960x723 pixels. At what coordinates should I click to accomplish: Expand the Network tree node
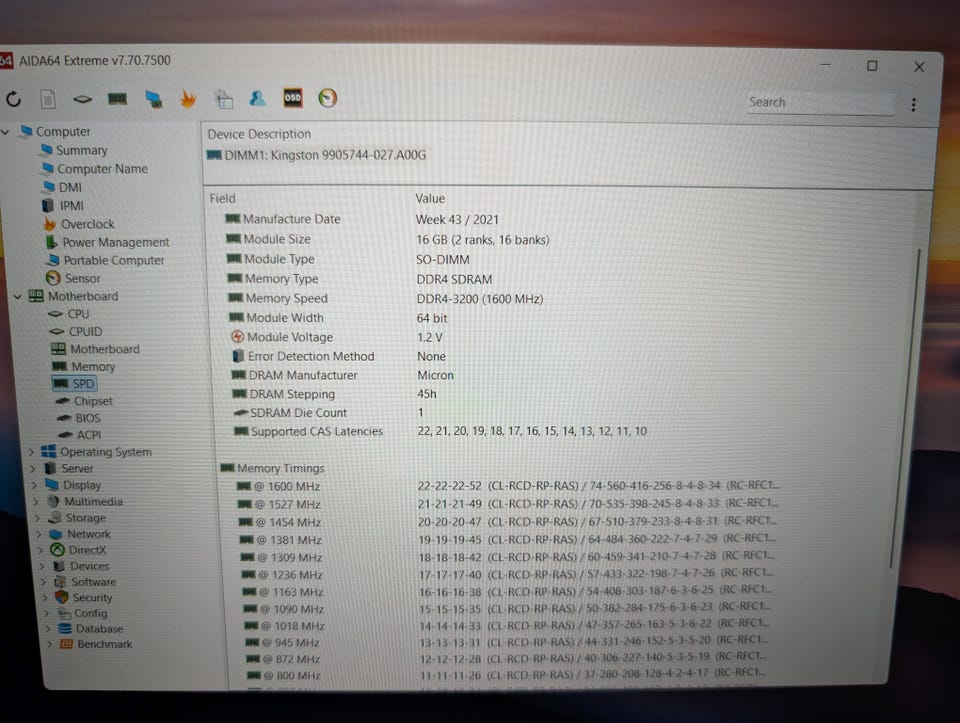tap(40, 534)
